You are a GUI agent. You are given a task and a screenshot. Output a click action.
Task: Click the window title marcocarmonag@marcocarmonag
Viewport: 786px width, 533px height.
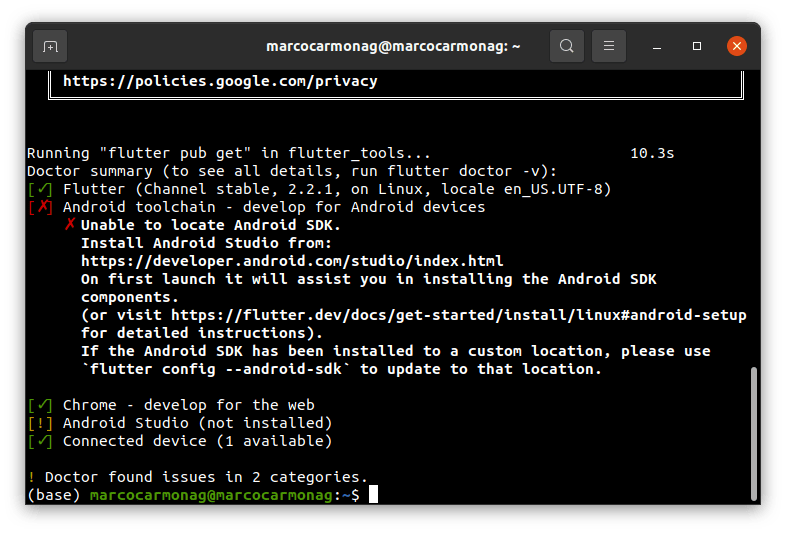pos(393,46)
